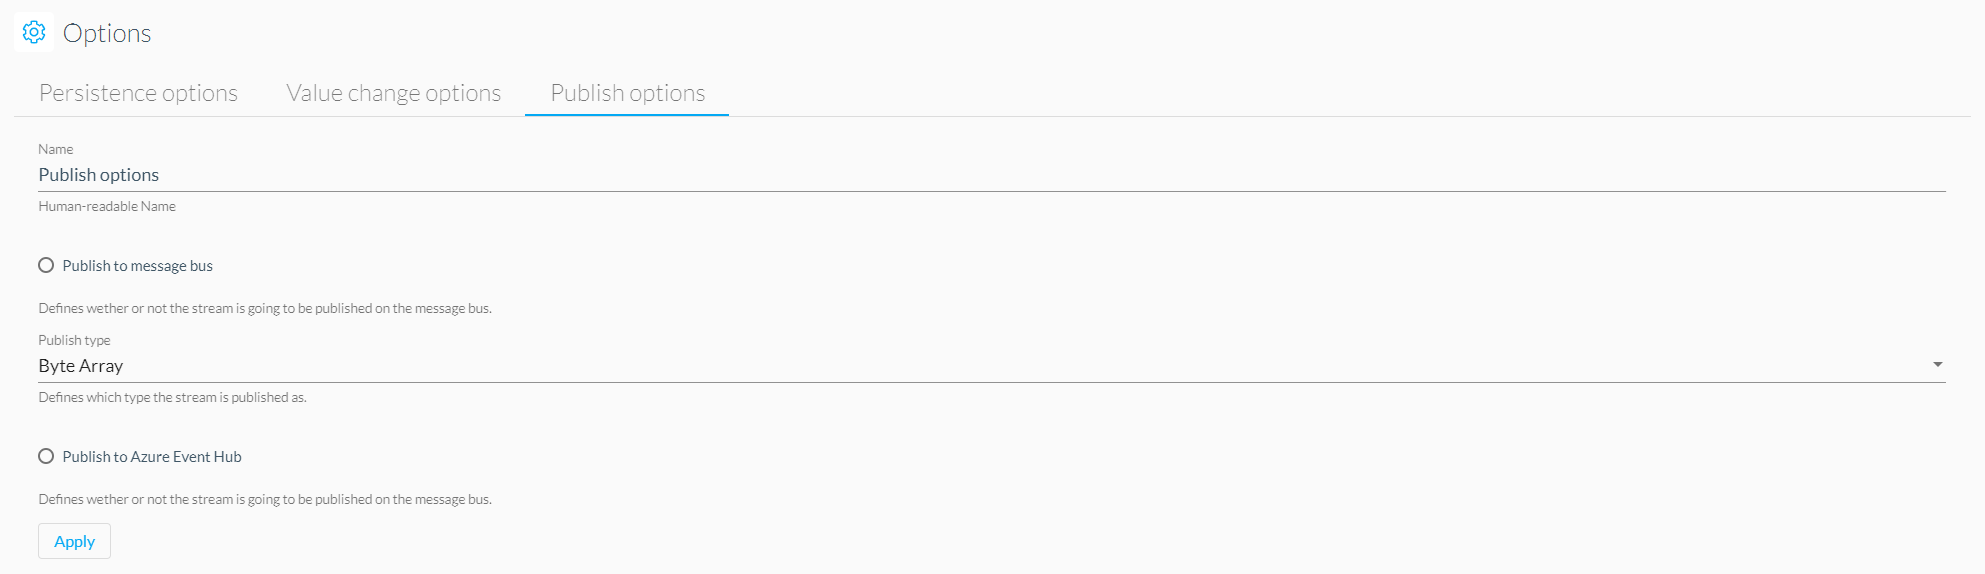Click the Publish to message bus label

(x=138, y=266)
